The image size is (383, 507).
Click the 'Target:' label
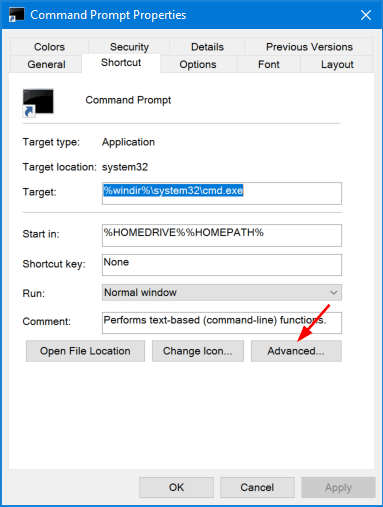[40, 192]
